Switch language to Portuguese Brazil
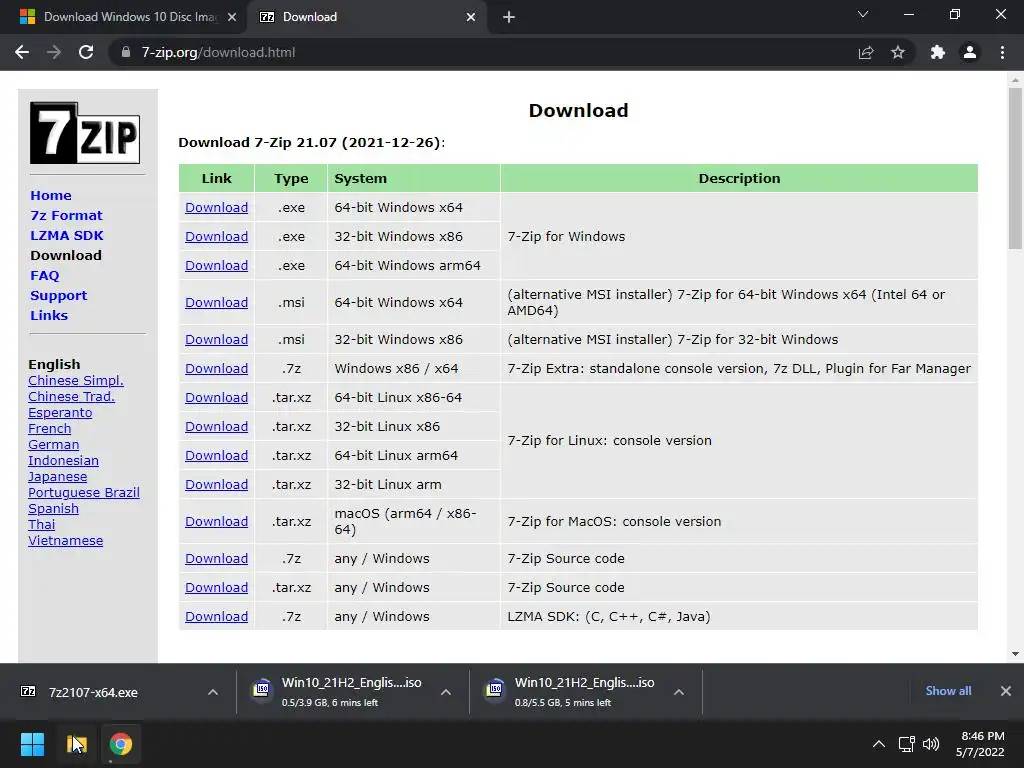Viewport: 1024px width, 768px height. click(x=84, y=493)
